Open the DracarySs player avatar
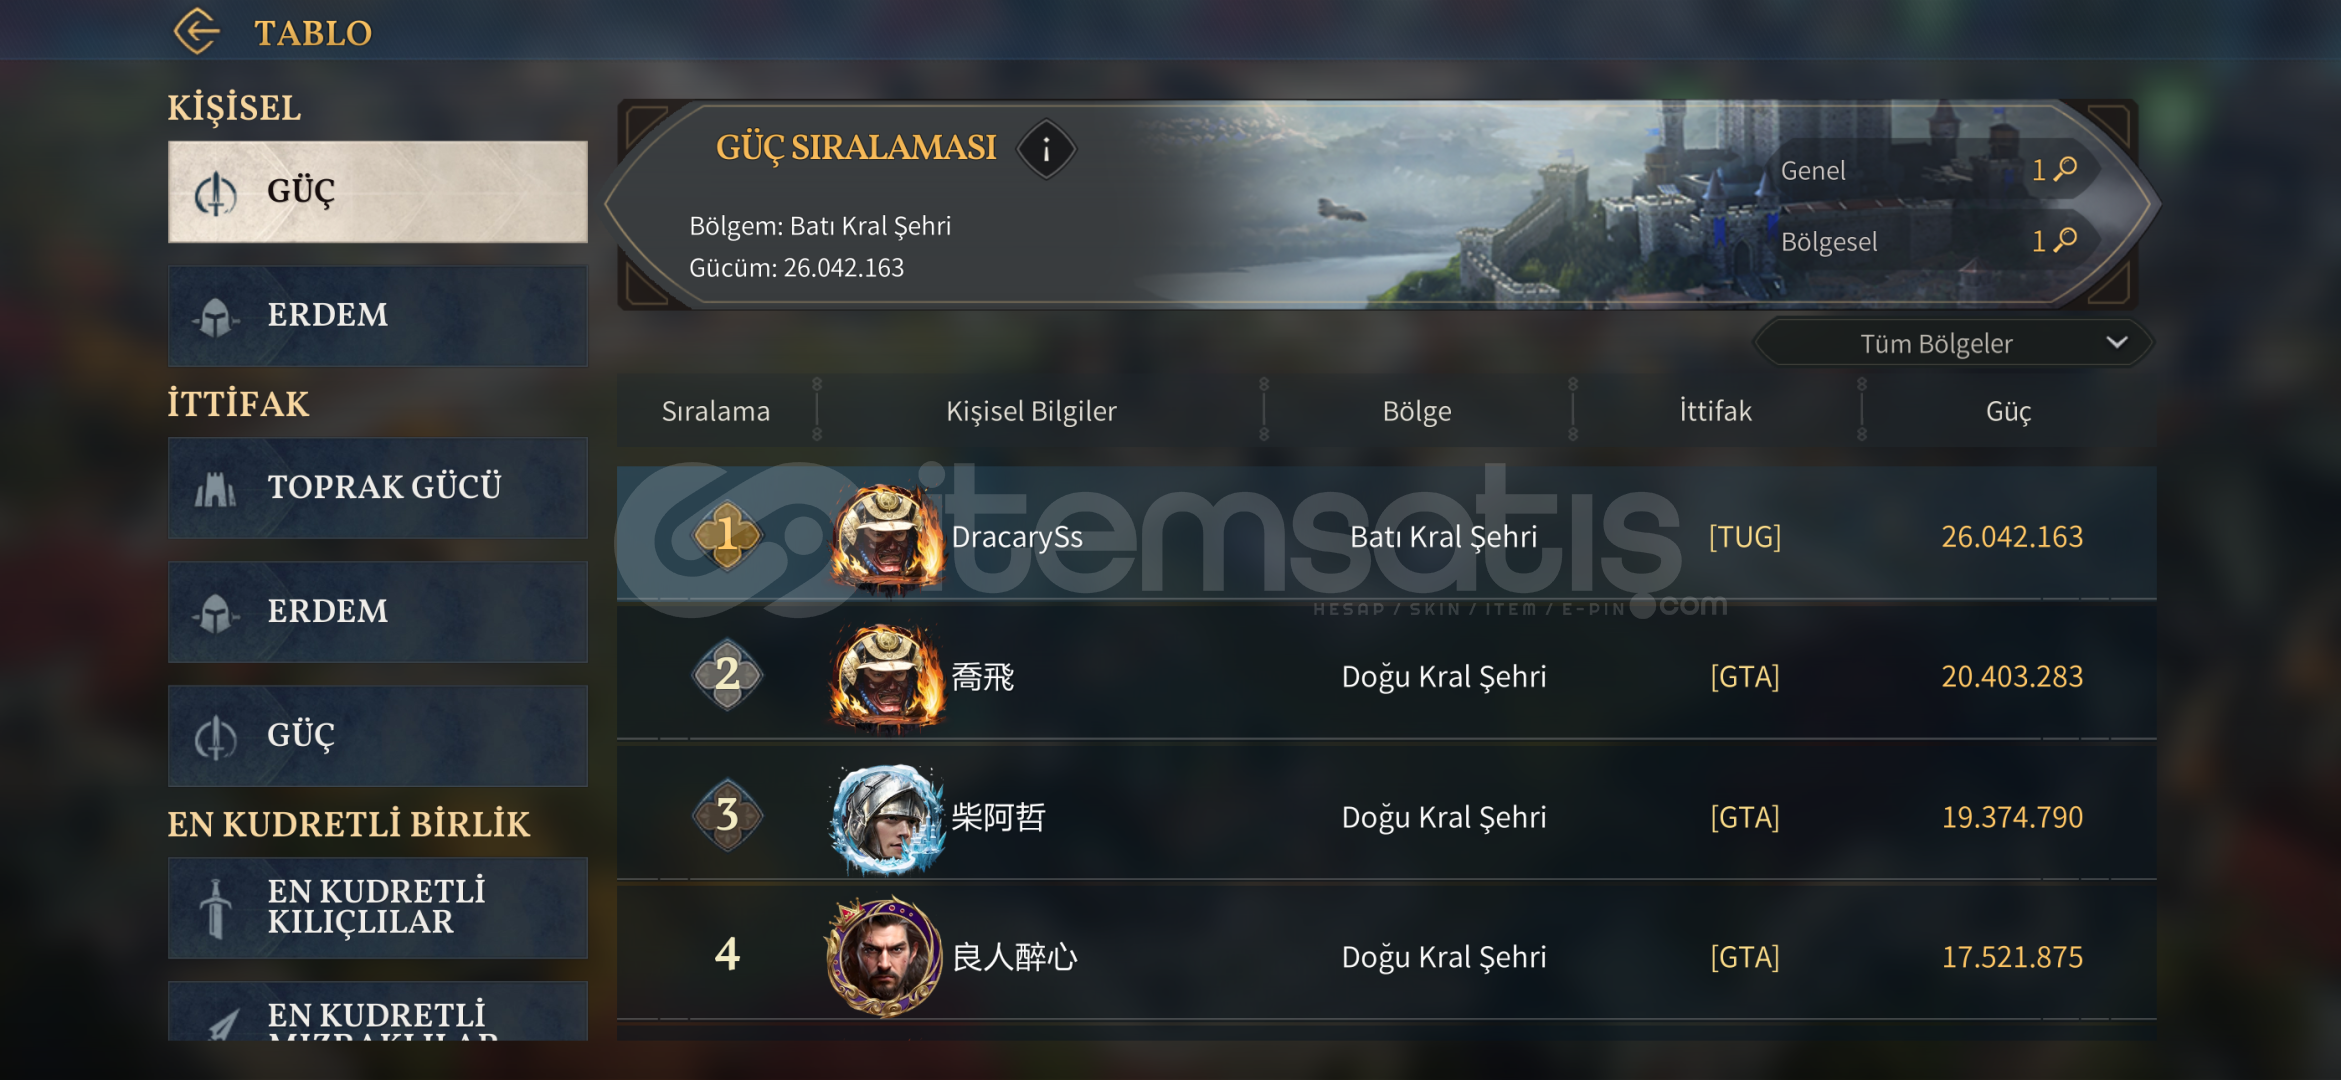 [x=886, y=537]
